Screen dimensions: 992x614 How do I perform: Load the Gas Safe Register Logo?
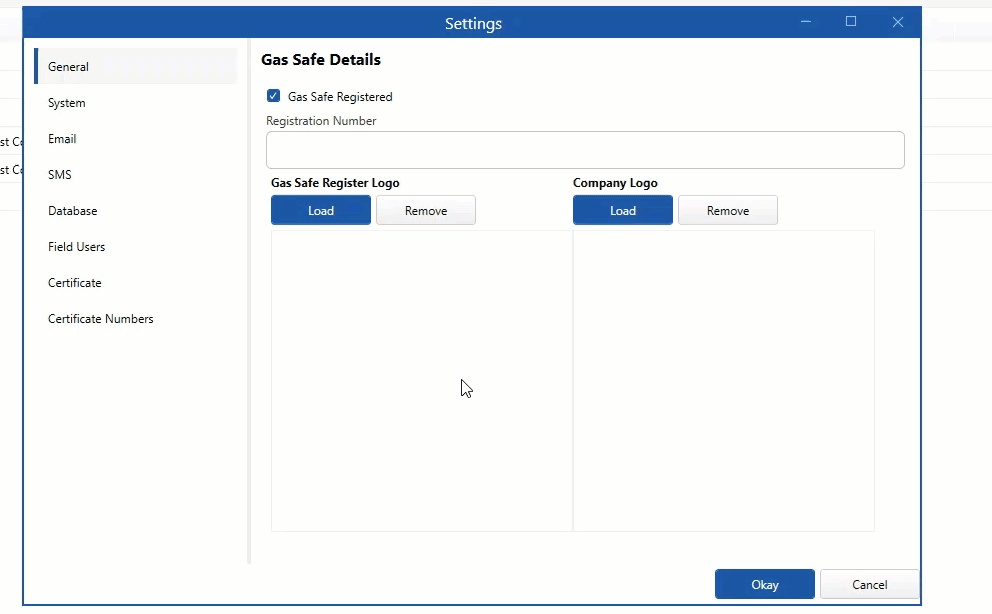[320, 210]
